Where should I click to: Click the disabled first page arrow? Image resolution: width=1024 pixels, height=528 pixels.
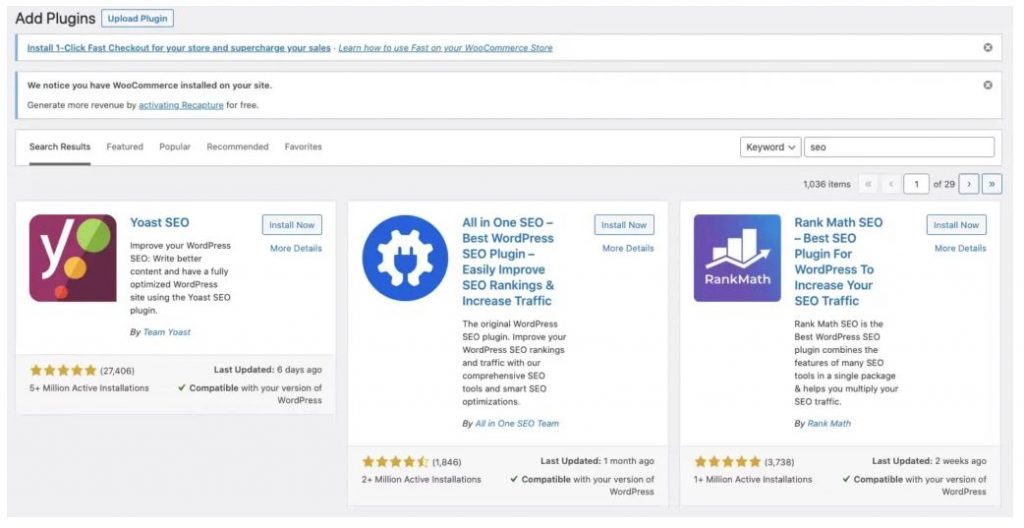click(868, 184)
